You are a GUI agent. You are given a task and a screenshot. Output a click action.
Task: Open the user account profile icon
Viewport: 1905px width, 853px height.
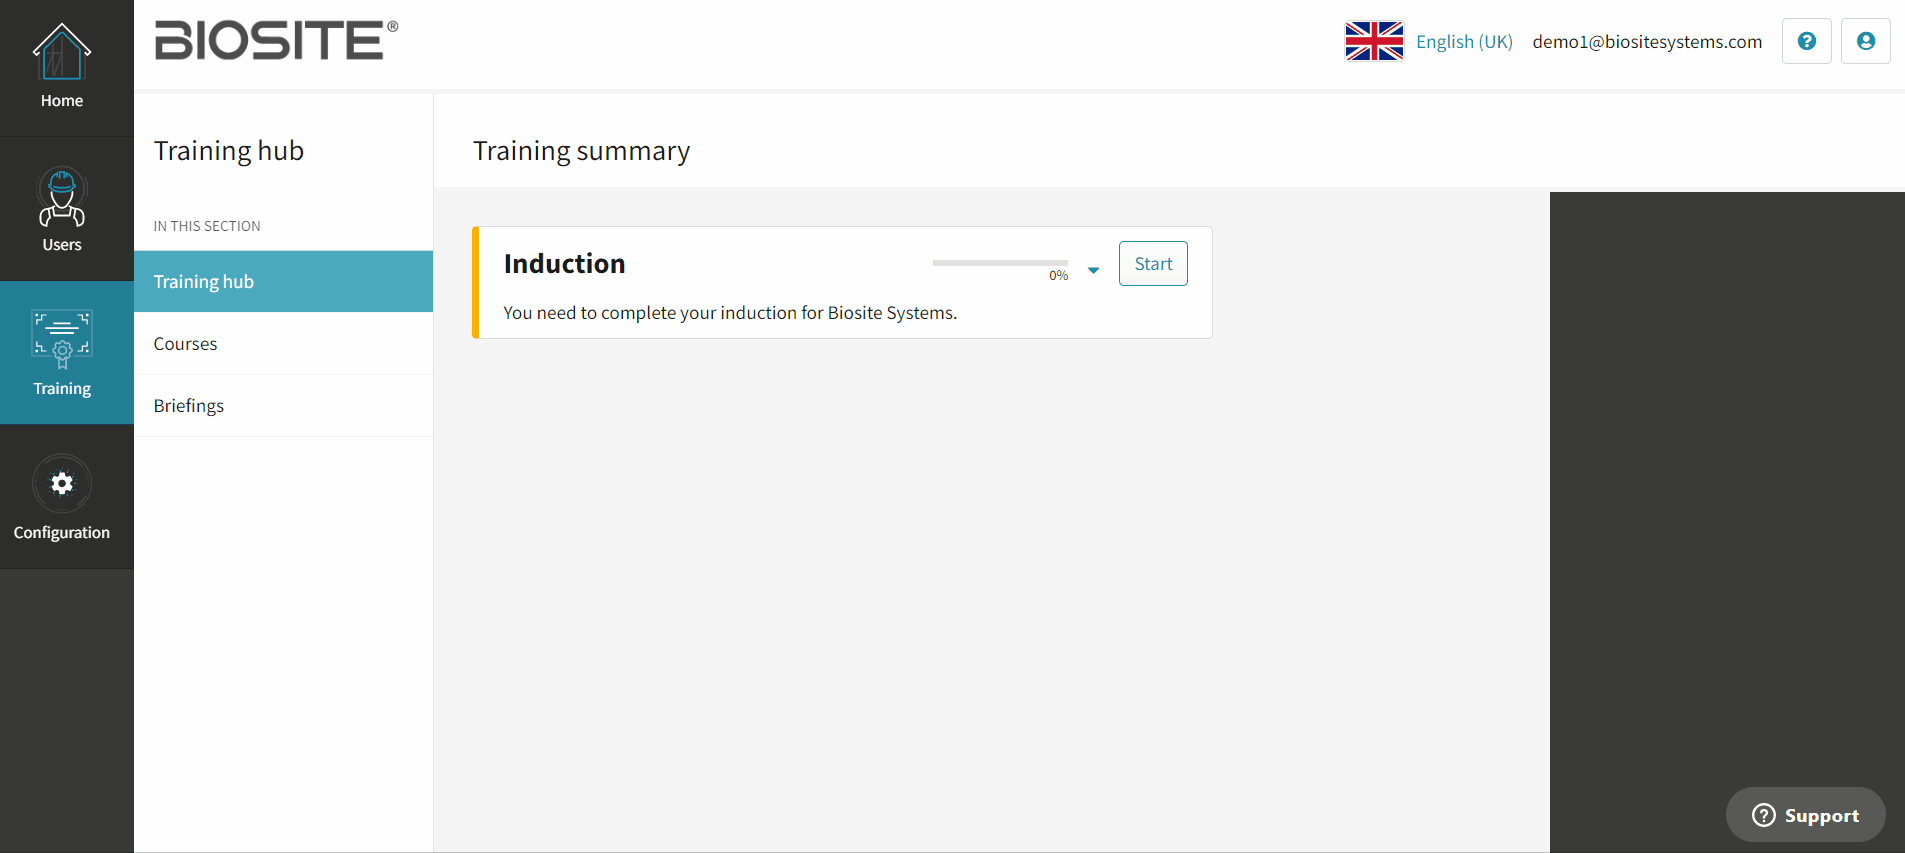point(1865,41)
